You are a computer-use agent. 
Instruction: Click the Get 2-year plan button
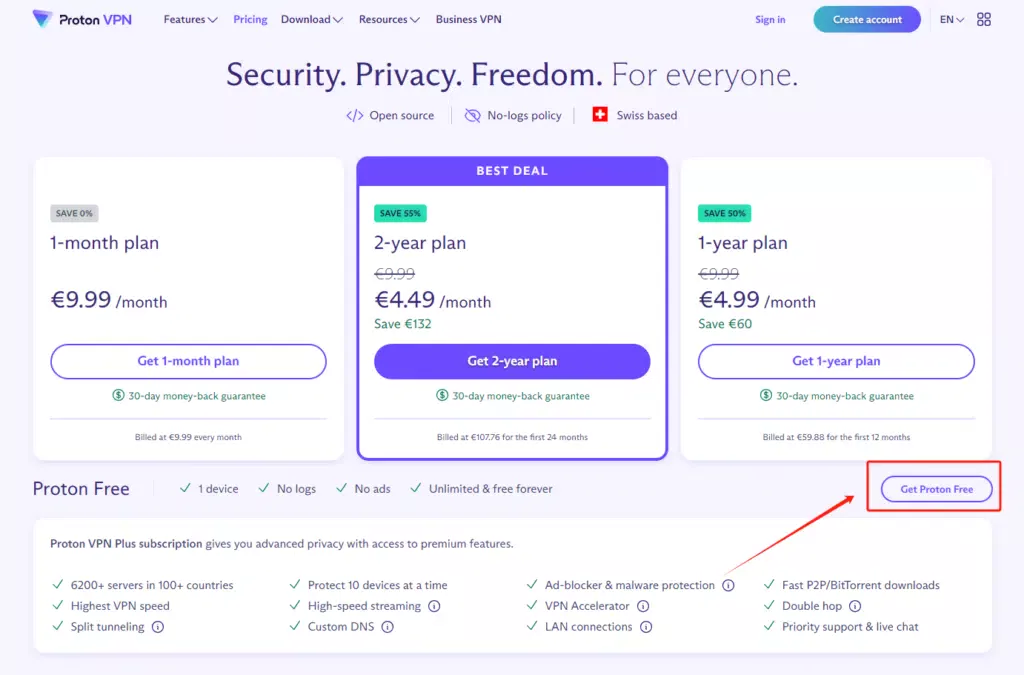pyautogui.click(x=512, y=361)
